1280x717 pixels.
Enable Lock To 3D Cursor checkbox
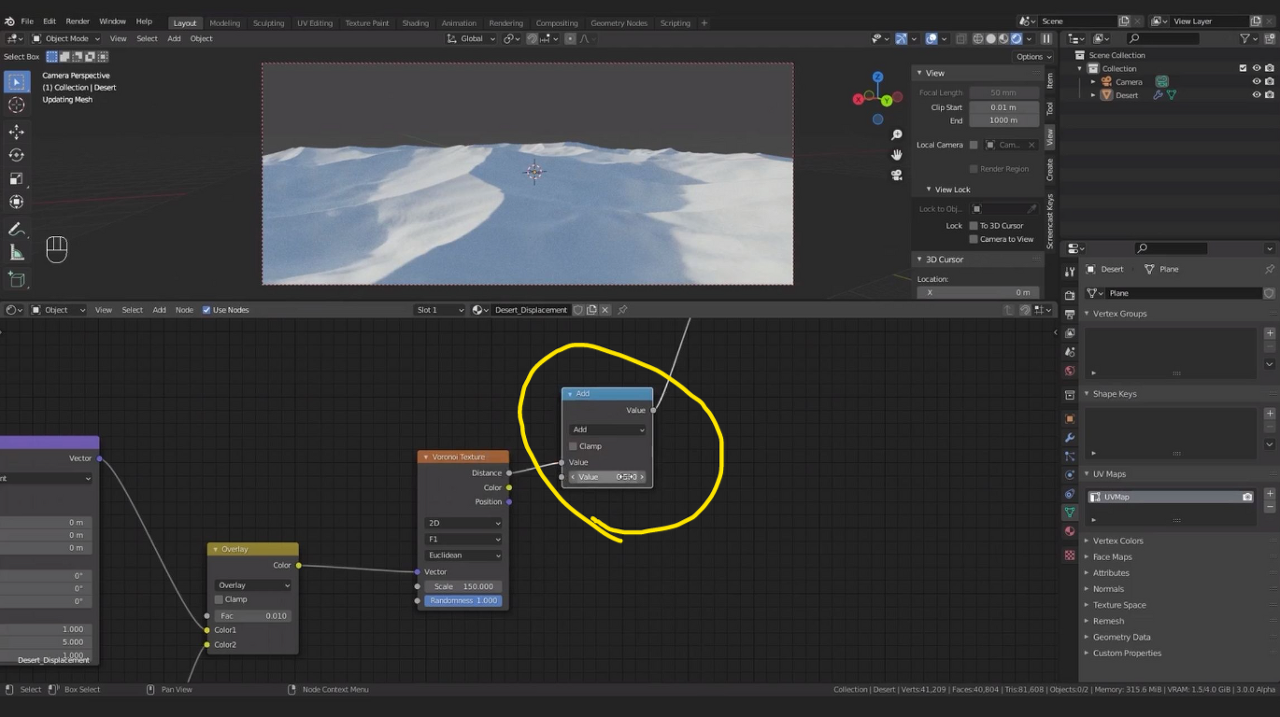point(973,226)
